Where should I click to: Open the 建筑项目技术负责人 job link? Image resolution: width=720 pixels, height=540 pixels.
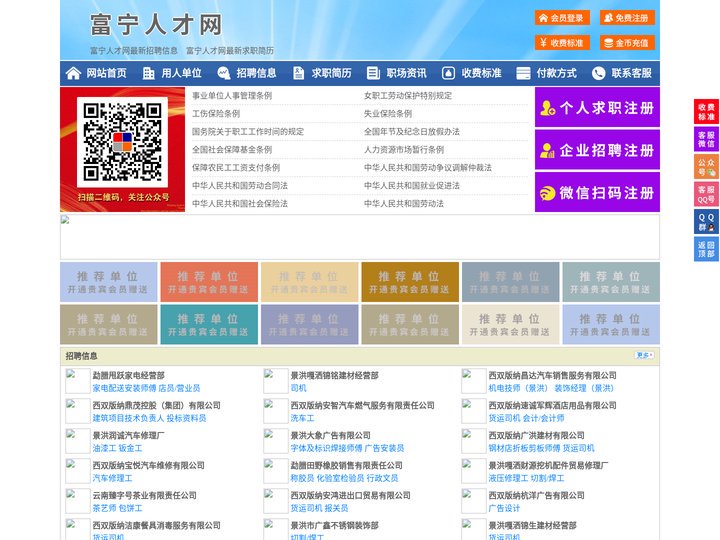(x=128, y=418)
